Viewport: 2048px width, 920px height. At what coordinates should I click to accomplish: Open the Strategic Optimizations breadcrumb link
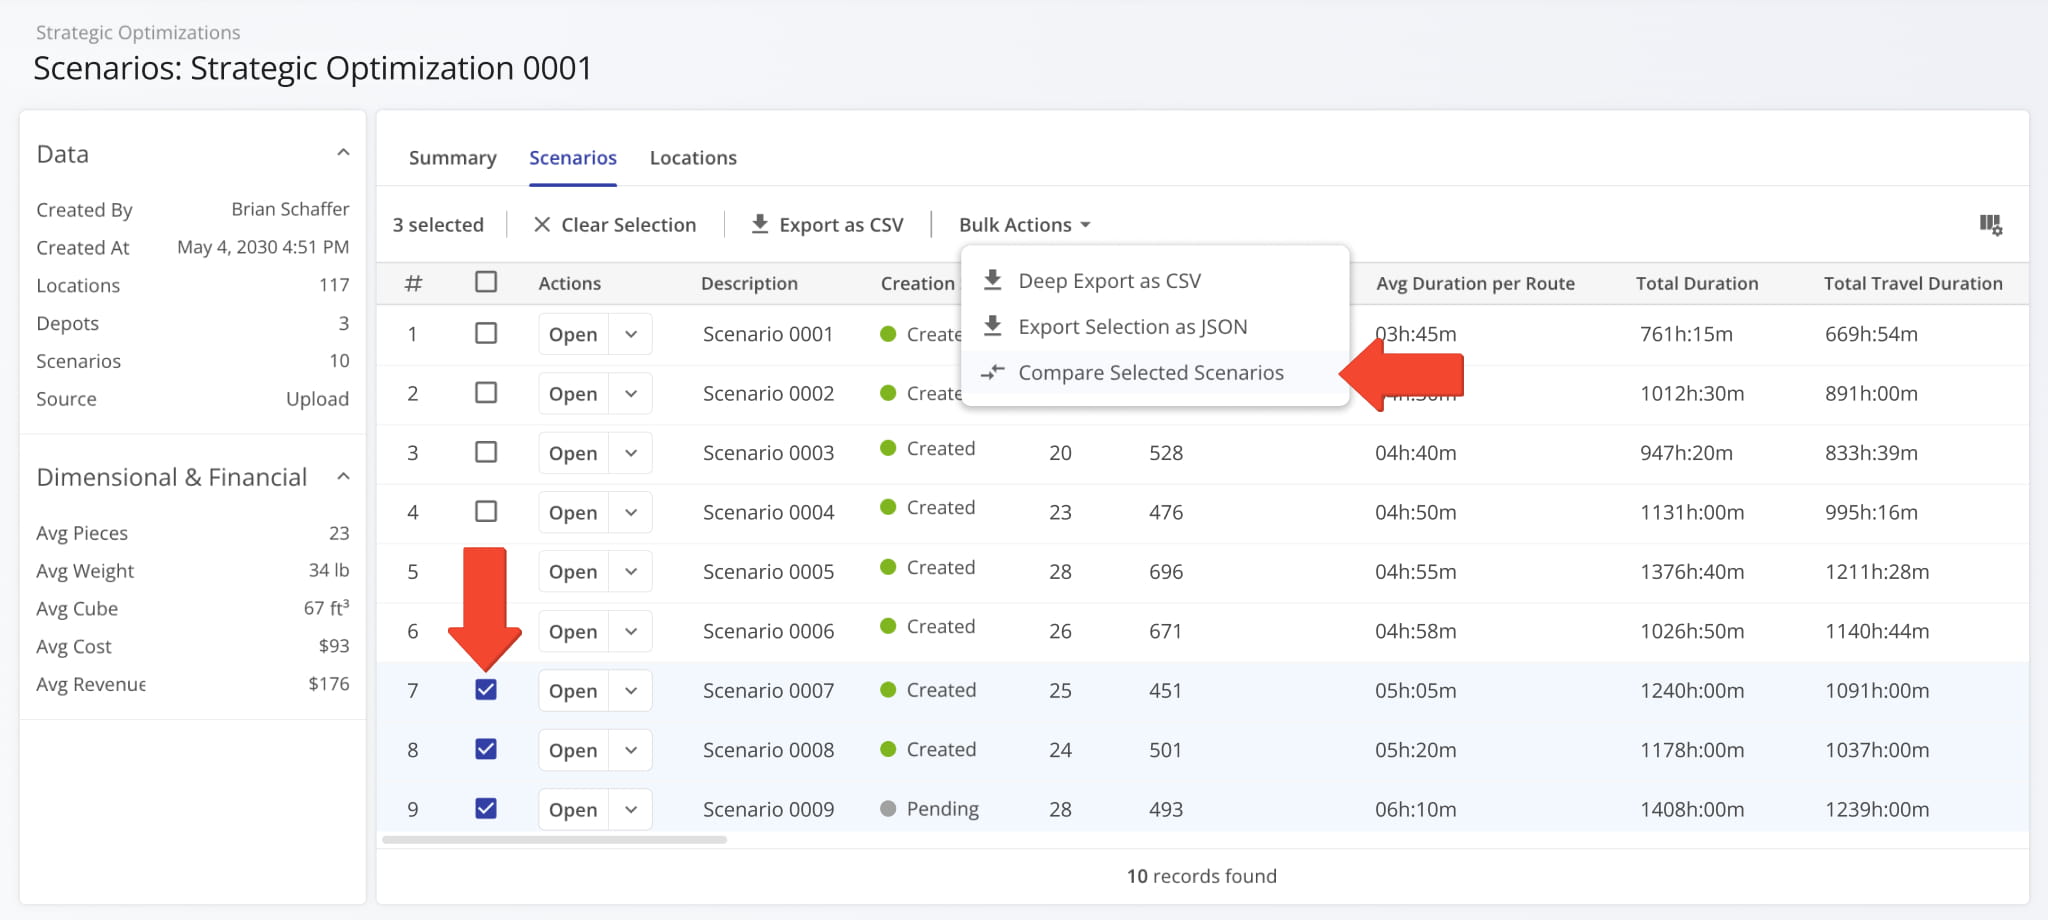[138, 32]
